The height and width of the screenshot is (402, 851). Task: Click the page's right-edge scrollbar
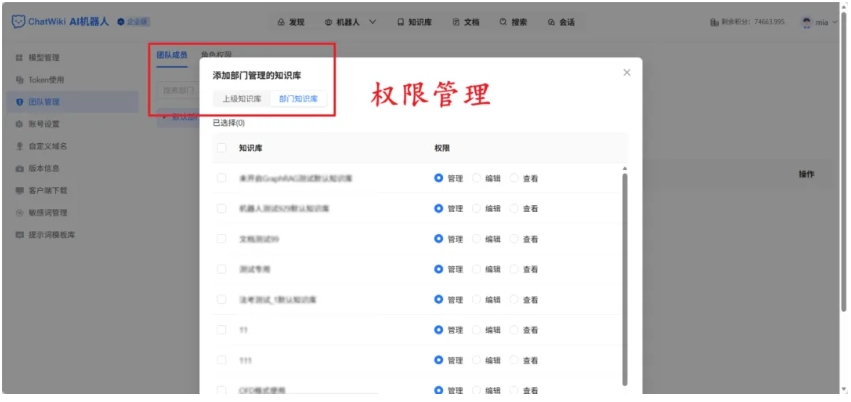pyautogui.click(x=843, y=163)
